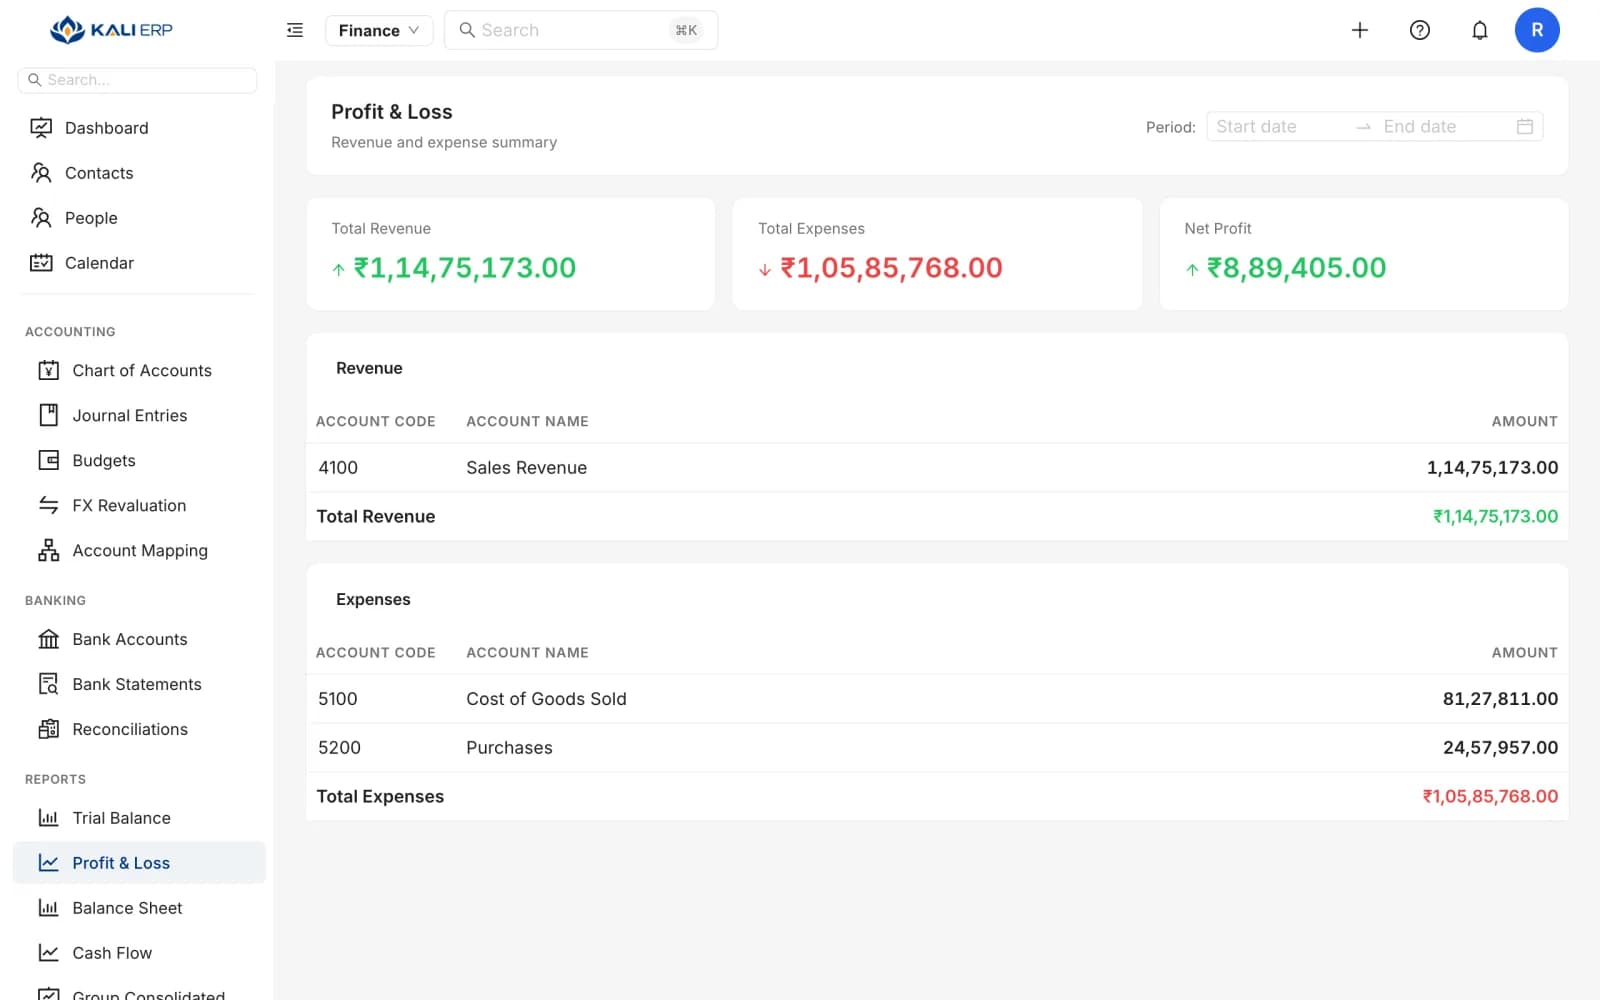Click amount 24,57,957.00
The width and height of the screenshot is (1600, 1000).
[1500, 748]
